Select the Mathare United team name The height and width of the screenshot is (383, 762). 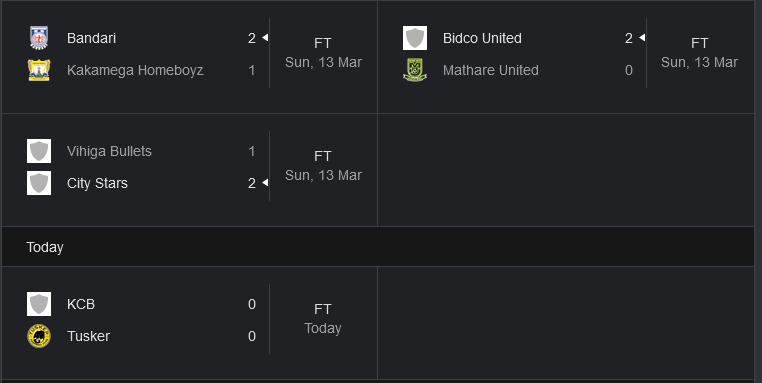point(491,70)
